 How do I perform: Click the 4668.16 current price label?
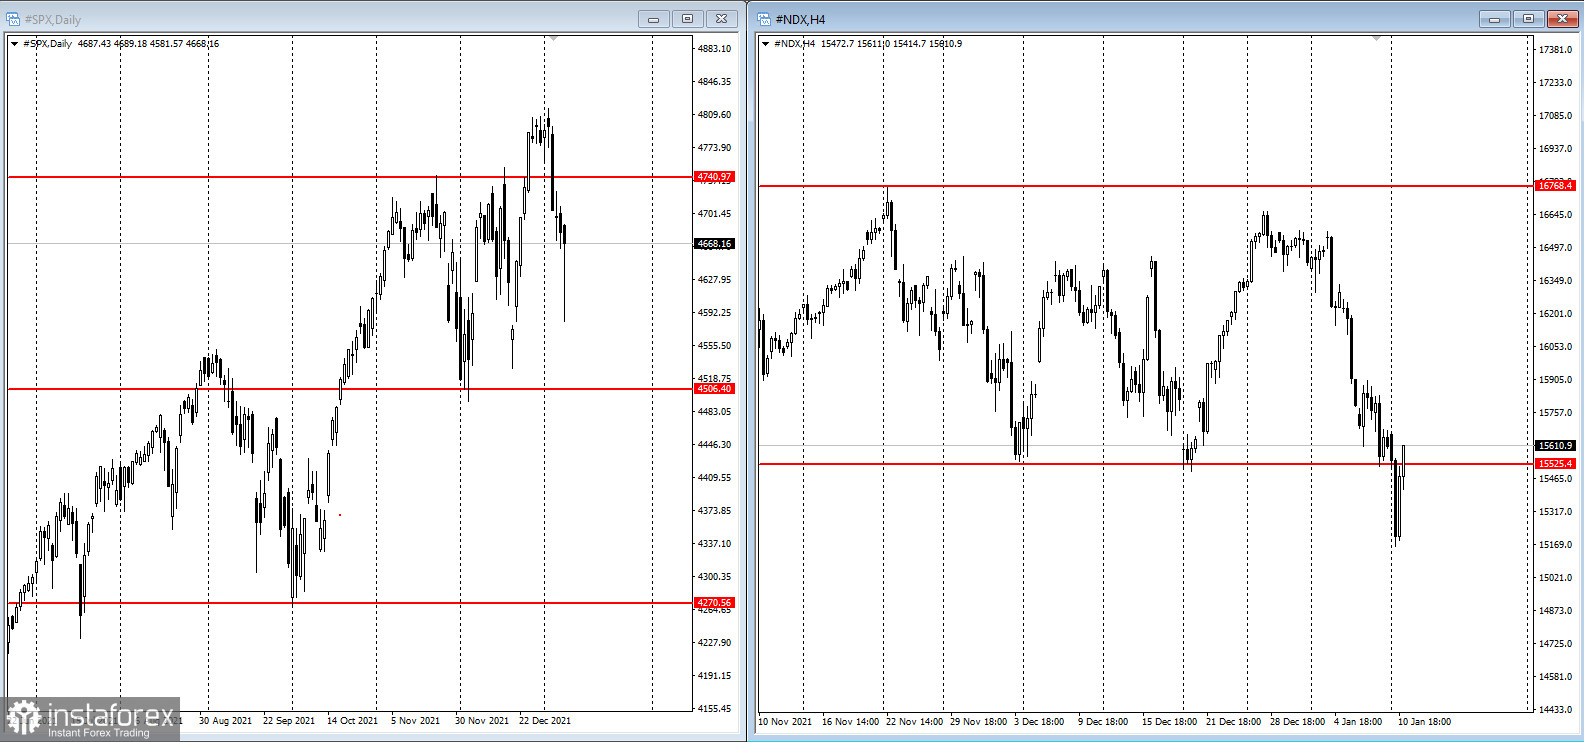coord(714,244)
